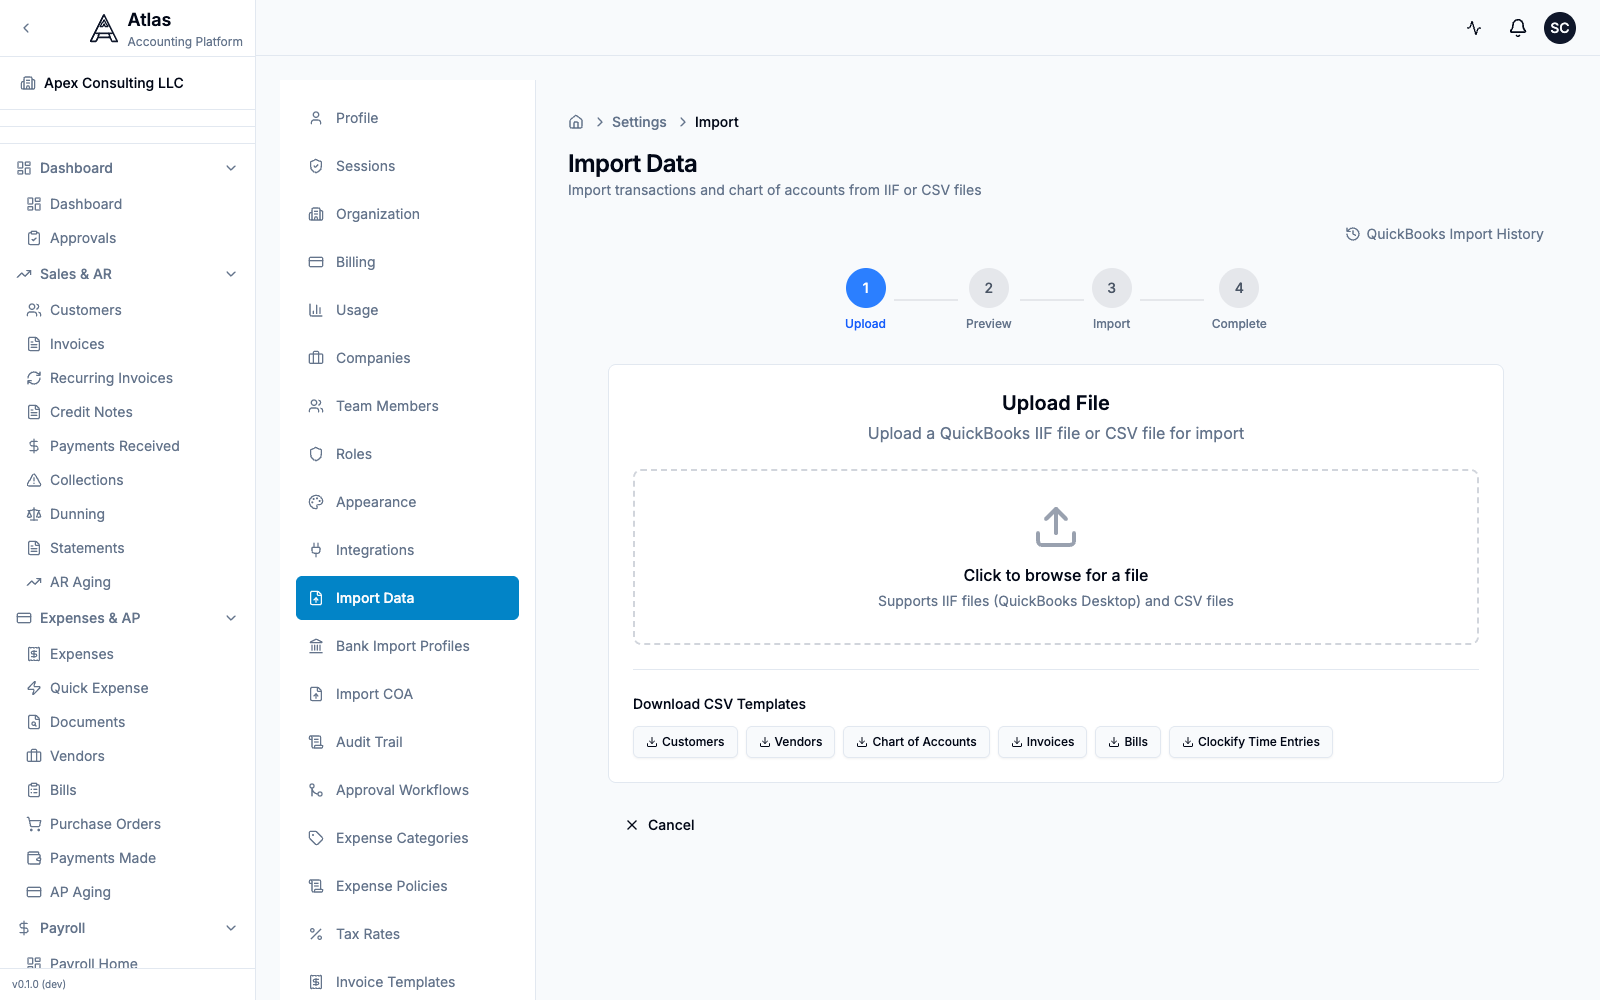
Task: Collapse the Expenses & AP section chevron
Action: 231,618
